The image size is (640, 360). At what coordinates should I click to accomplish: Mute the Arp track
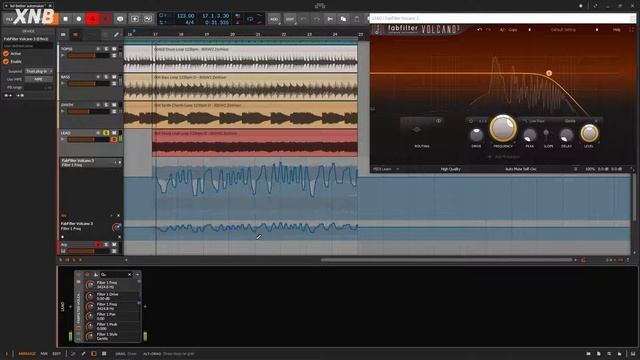(114, 244)
